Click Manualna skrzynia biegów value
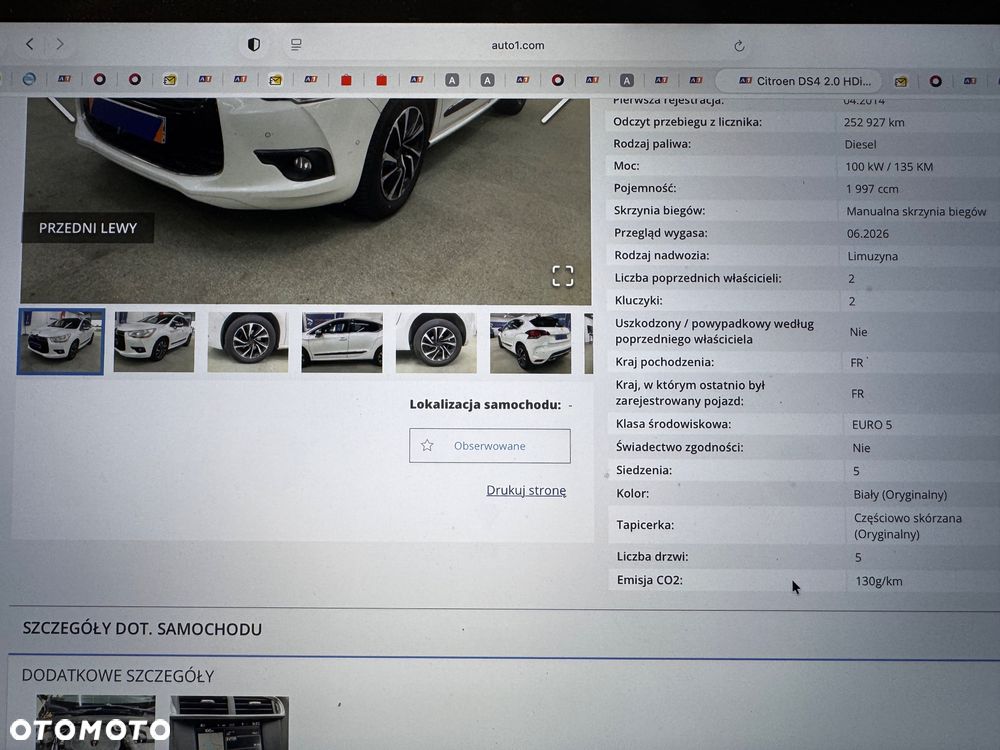1000x750 pixels. pyautogui.click(x=916, y=212)
